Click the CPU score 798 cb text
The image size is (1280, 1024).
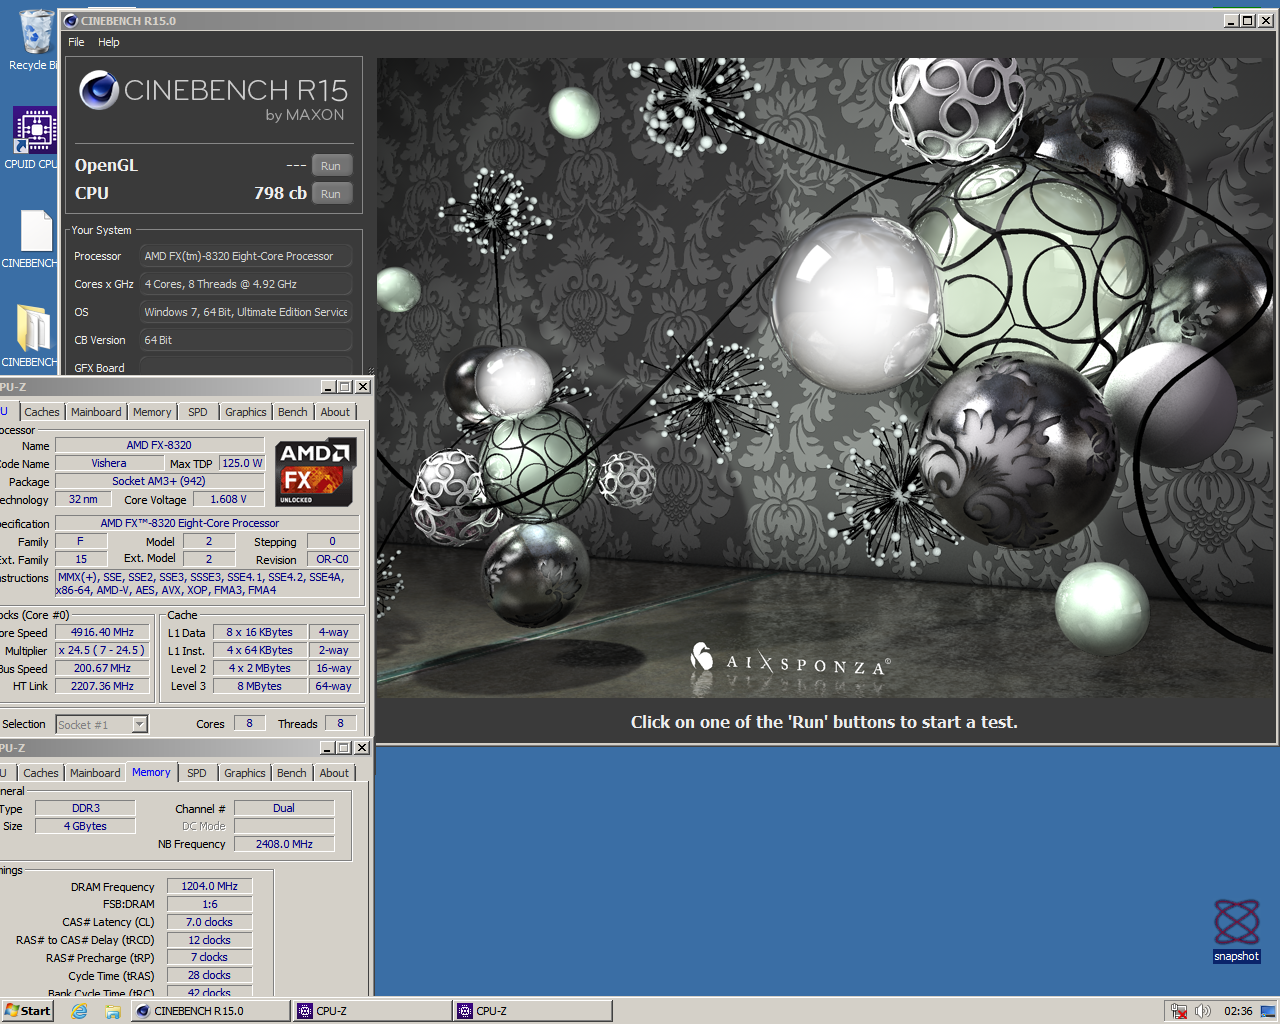280,193
